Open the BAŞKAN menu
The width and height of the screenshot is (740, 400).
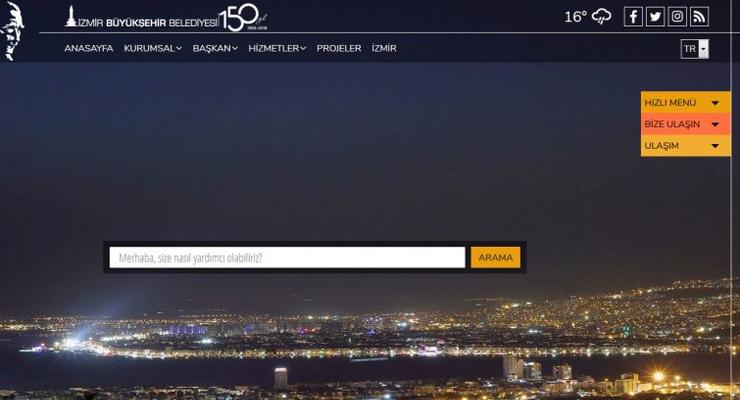click(215, 48)
